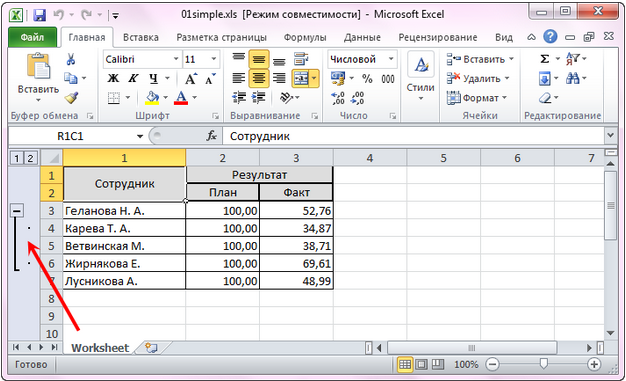Toggle center horizontal alignment
The image size is (626, 381).
259,78
